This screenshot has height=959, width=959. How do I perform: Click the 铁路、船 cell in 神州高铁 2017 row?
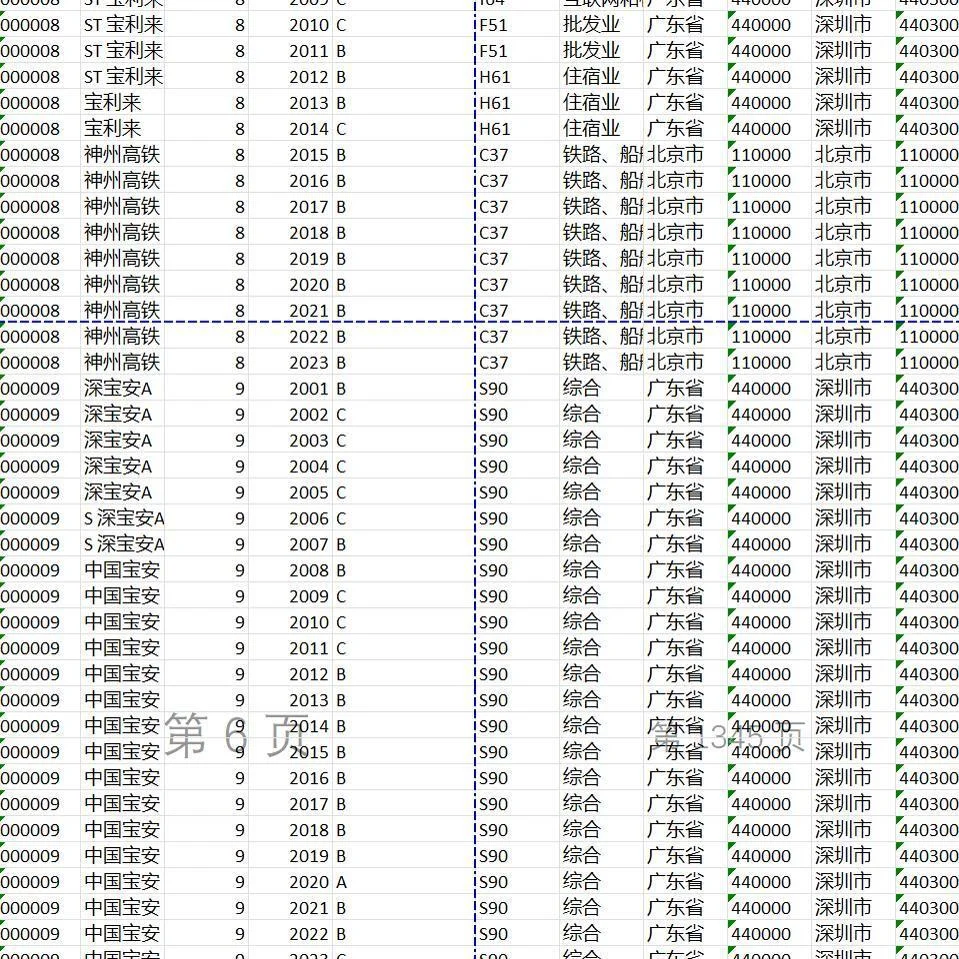[602, 207]
